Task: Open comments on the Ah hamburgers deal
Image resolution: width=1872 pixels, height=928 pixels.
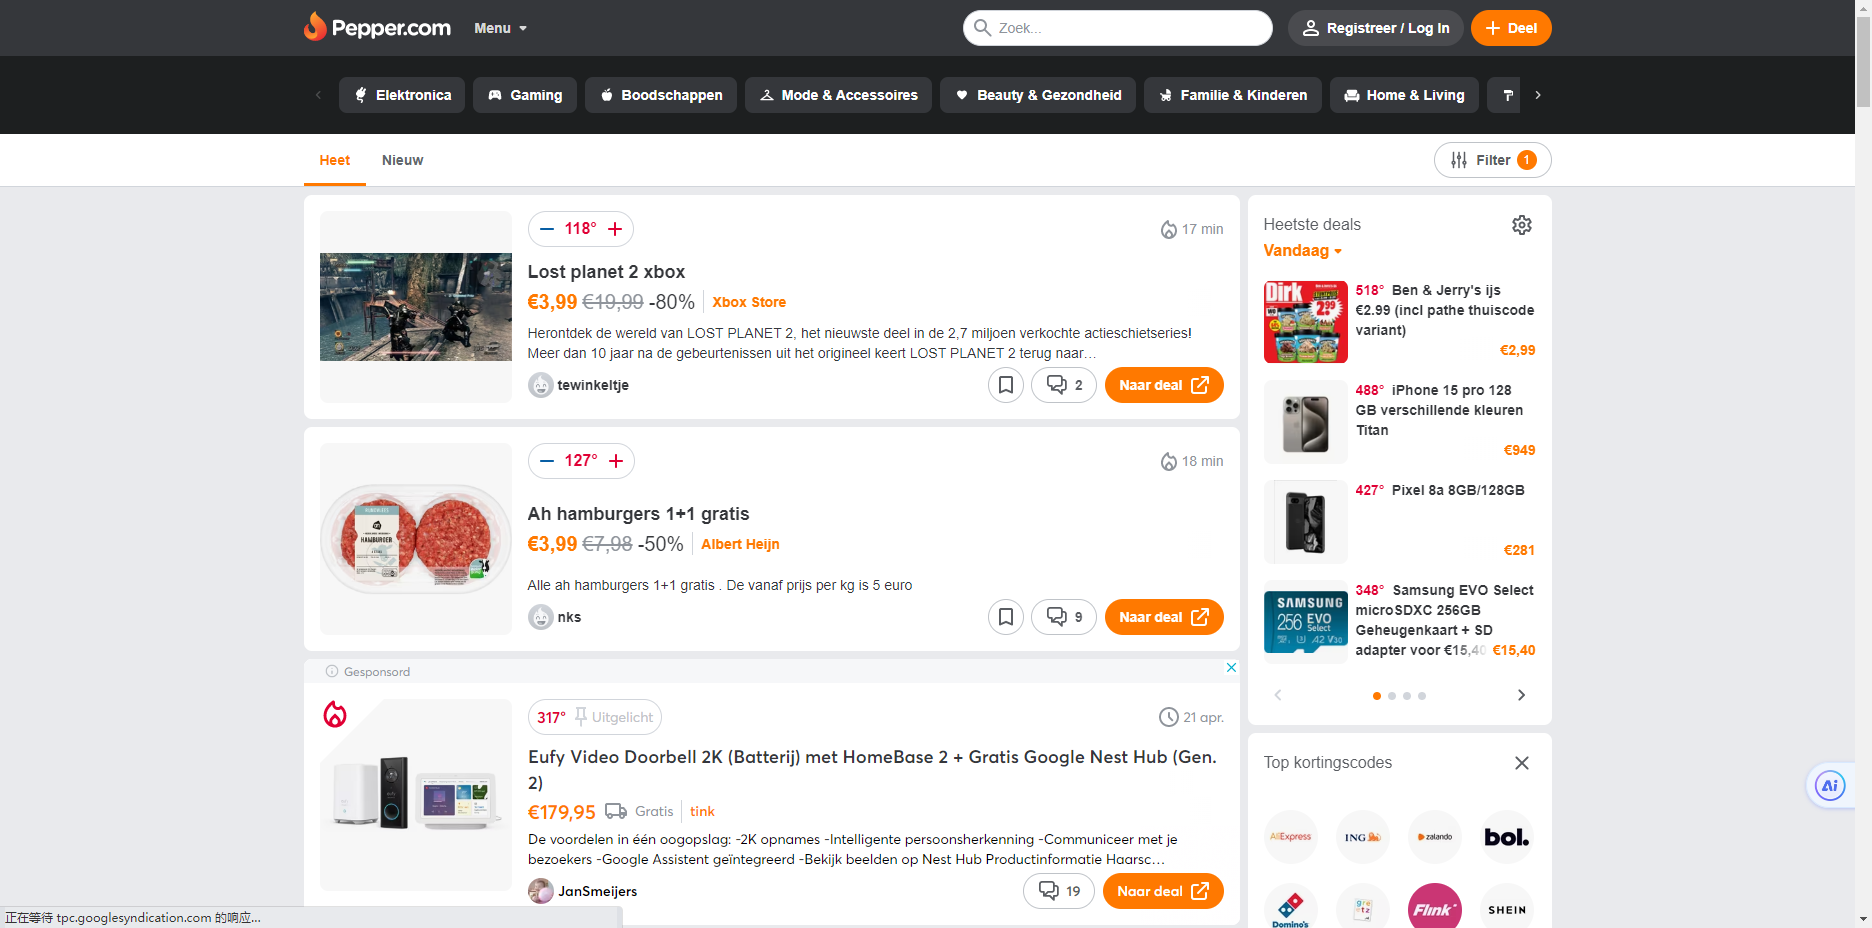Action: [1064, 617]
